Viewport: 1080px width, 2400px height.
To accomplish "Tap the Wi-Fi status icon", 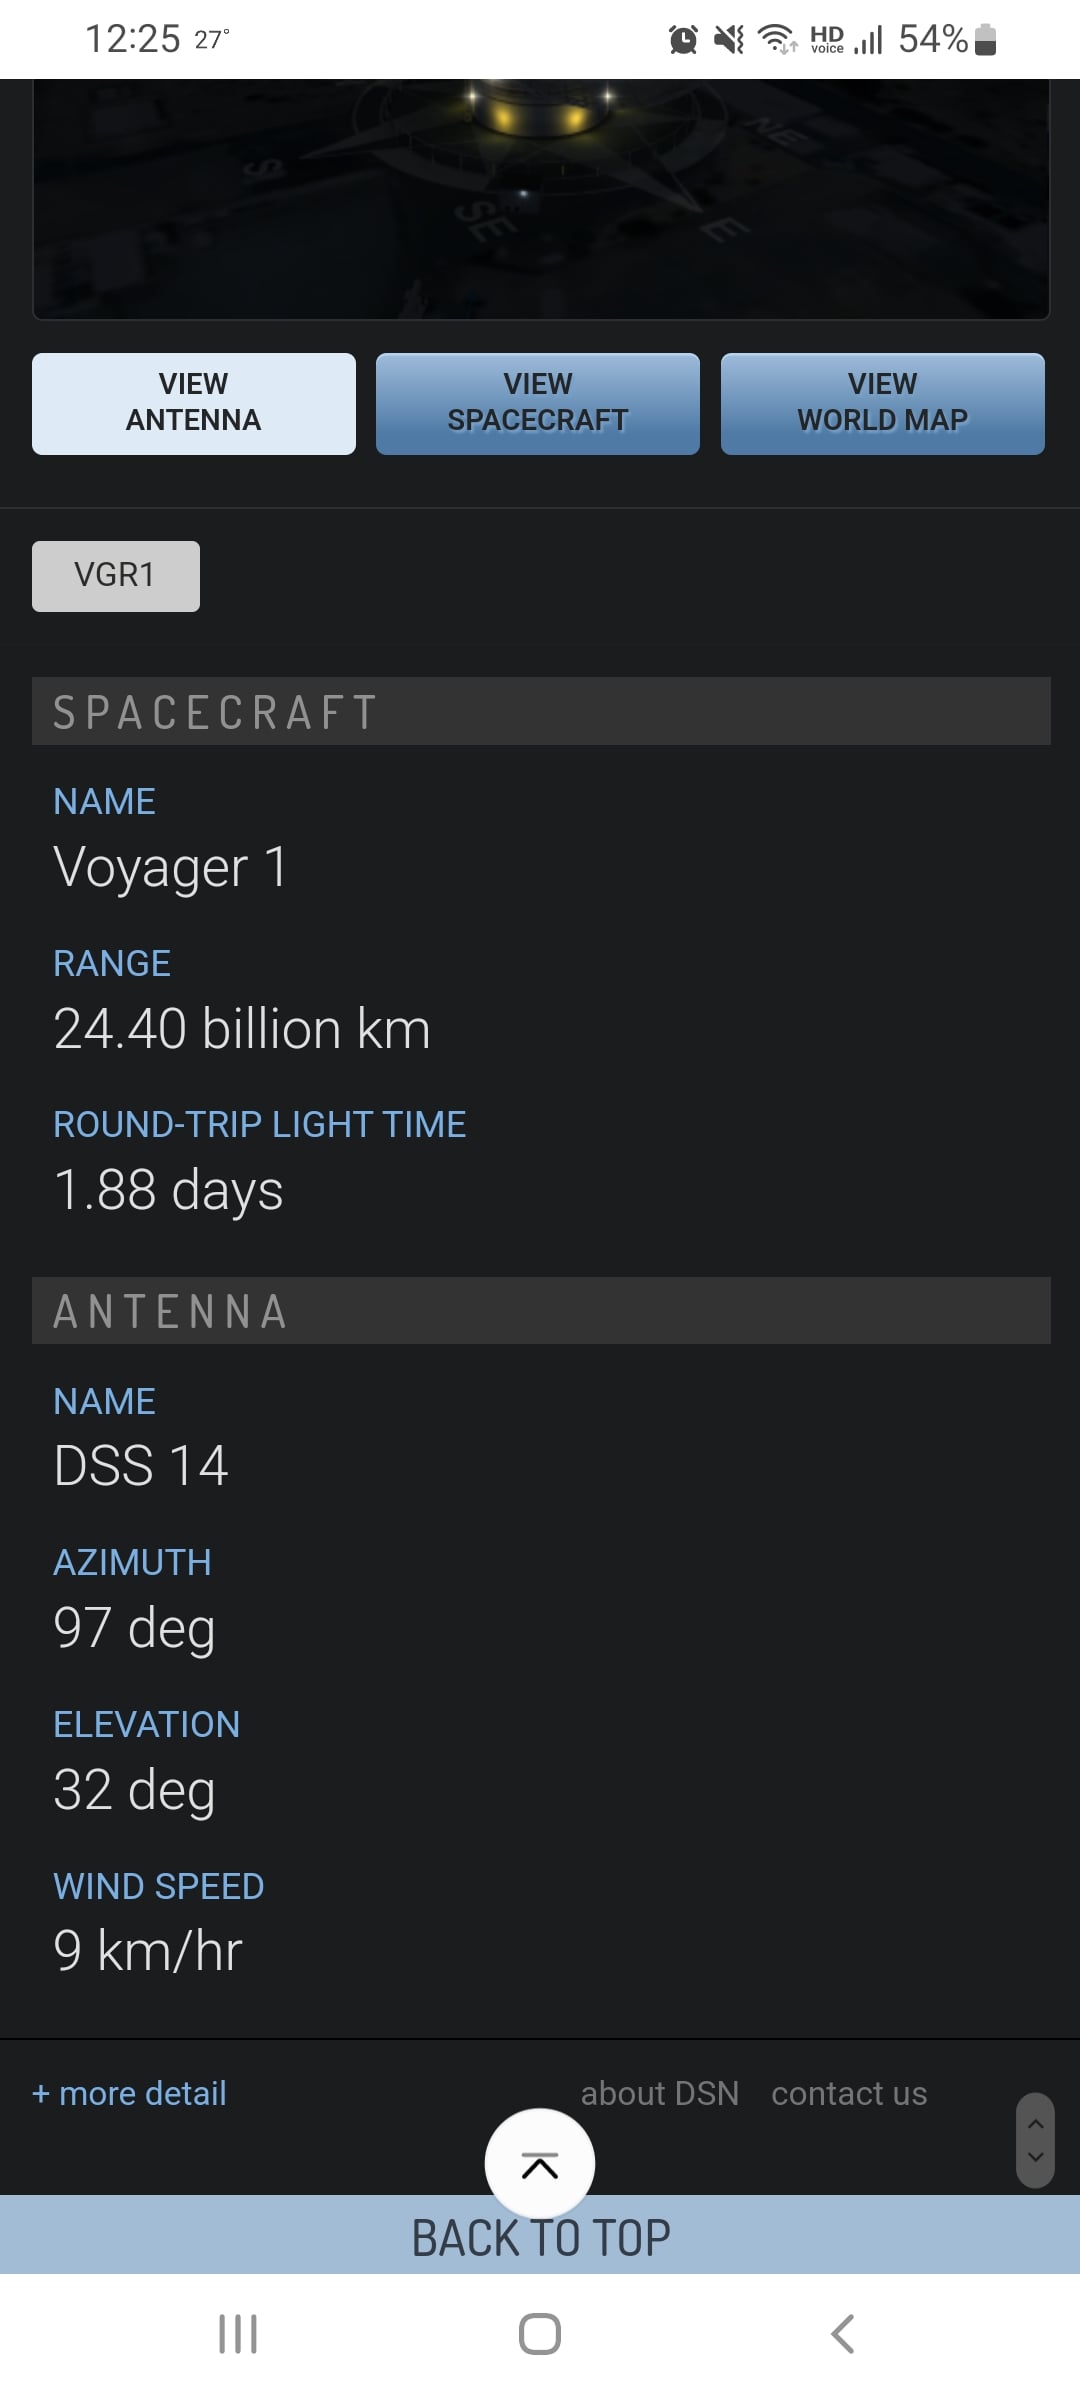I will 777,39.
